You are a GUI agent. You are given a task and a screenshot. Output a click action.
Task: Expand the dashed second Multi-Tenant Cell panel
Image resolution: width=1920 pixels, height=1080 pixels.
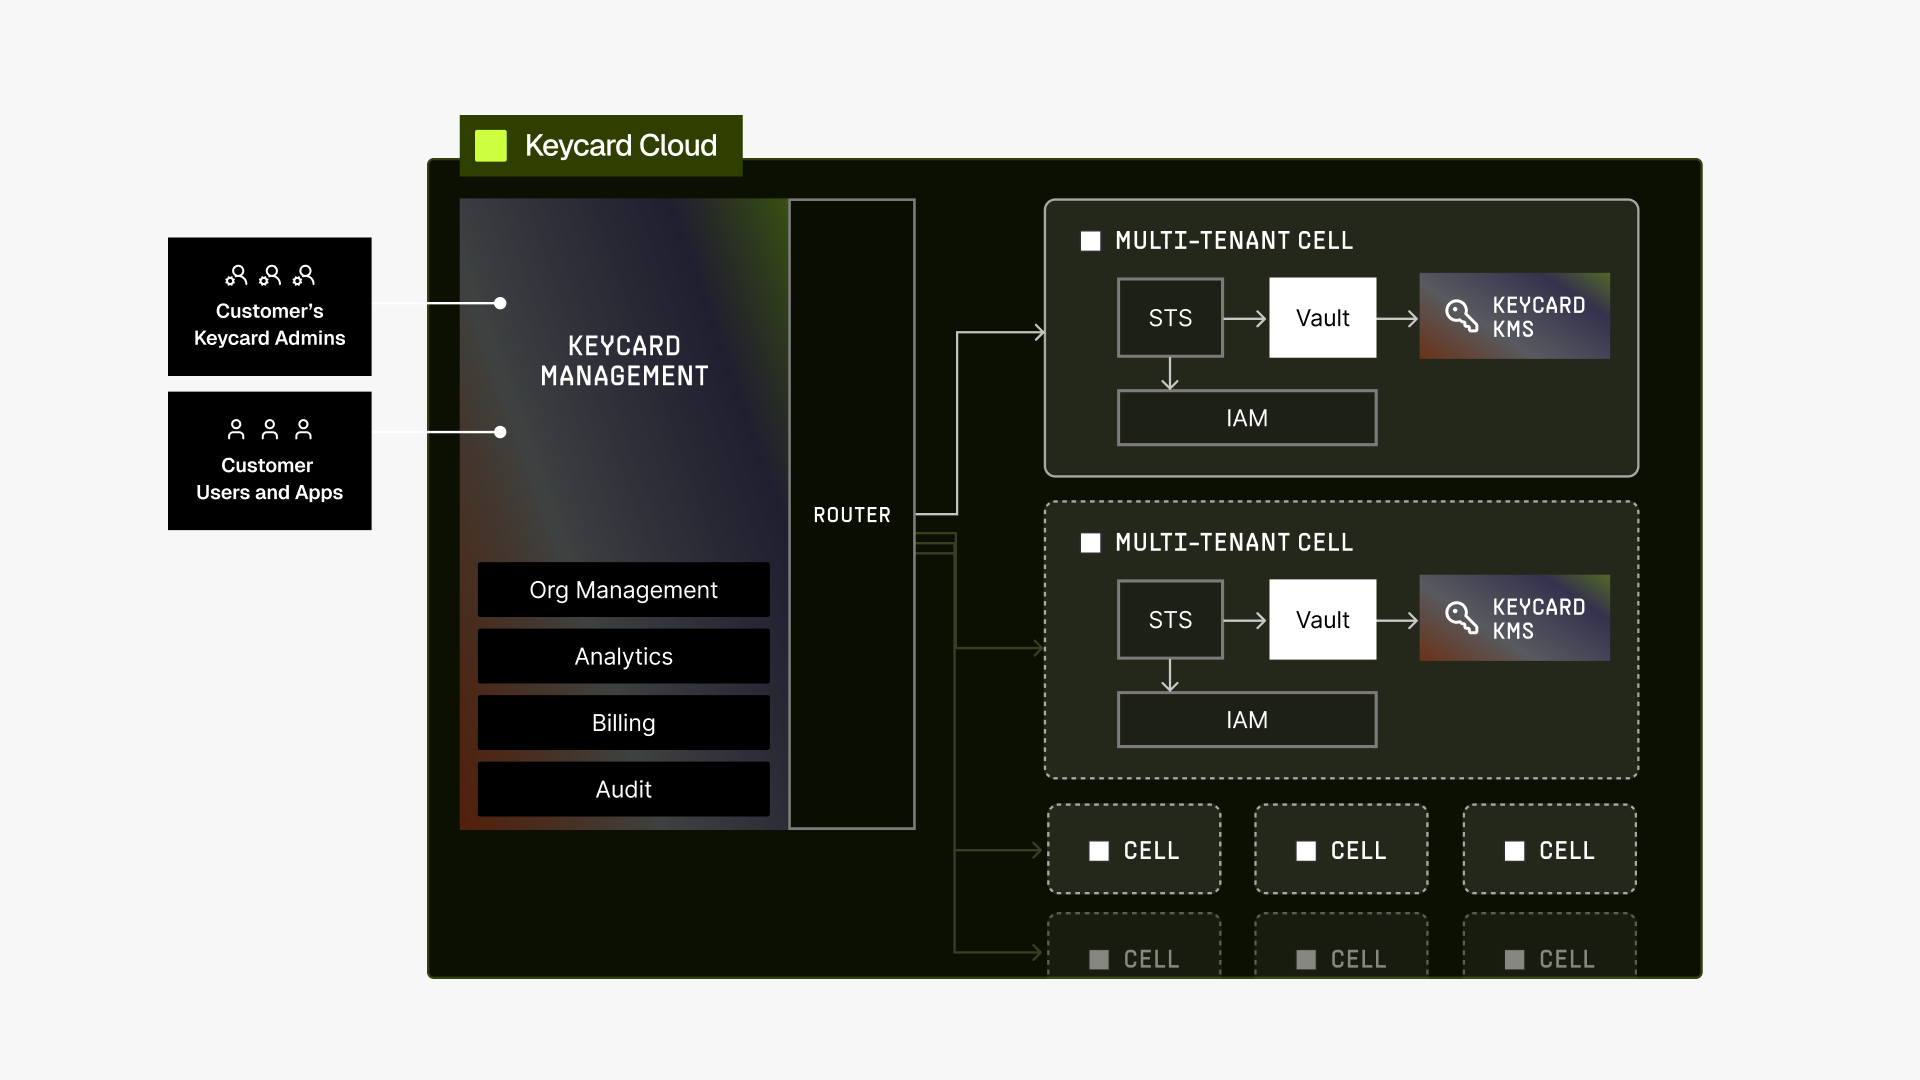pos(1341,638)
